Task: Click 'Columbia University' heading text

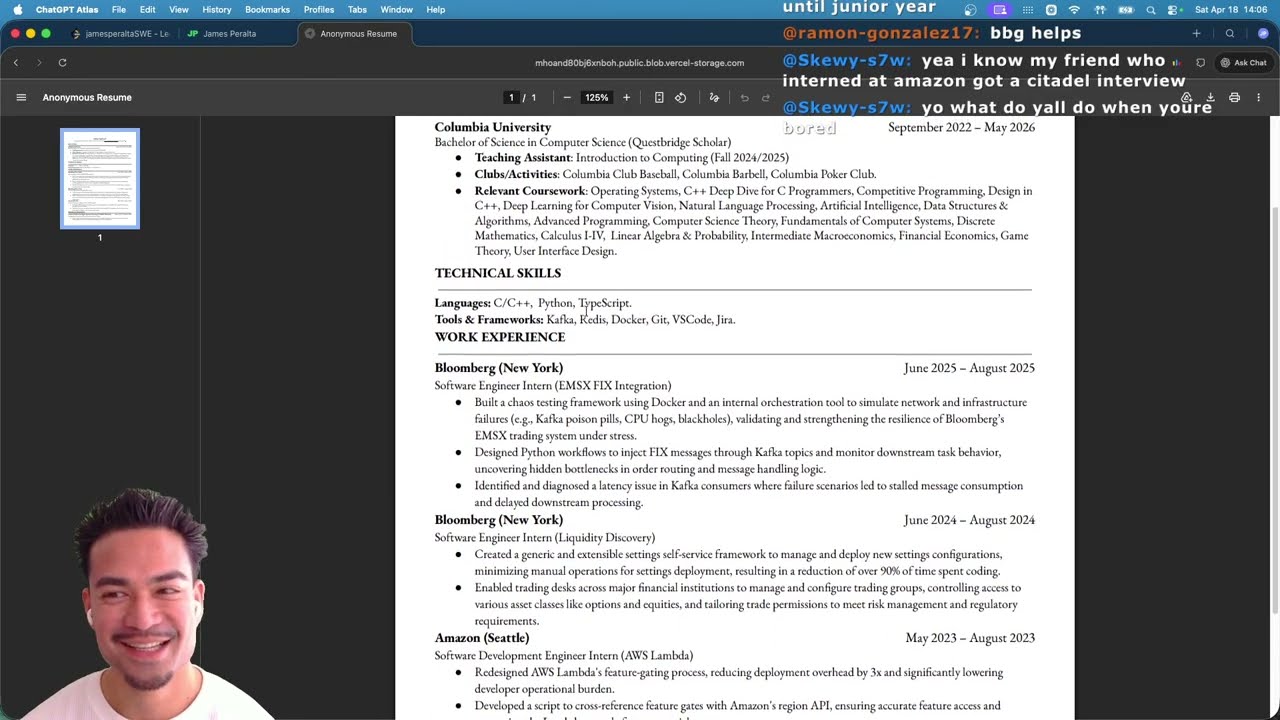Action: (493, 127)
